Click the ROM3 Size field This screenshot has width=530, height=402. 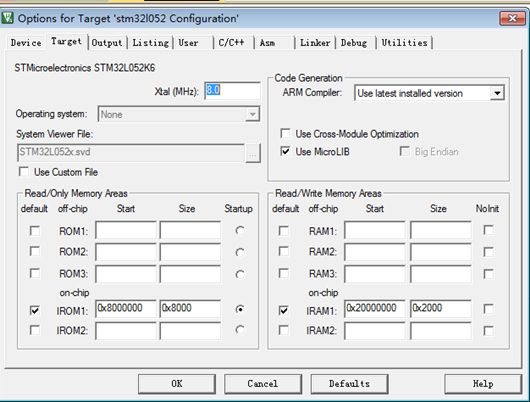(190, 274)
